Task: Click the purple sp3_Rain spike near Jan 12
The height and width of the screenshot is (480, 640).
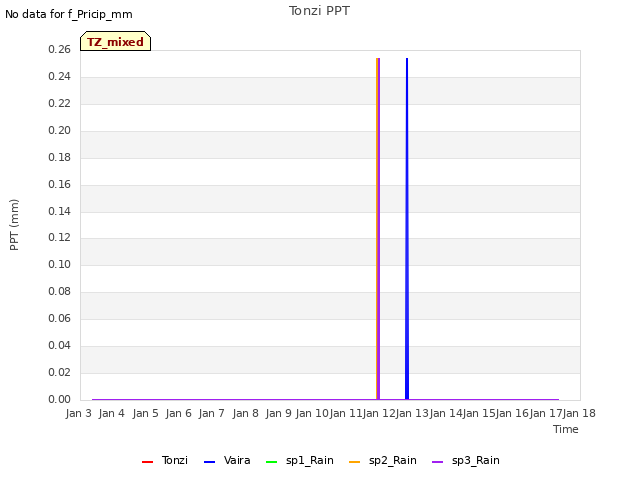Action: (x=379, y=229)
